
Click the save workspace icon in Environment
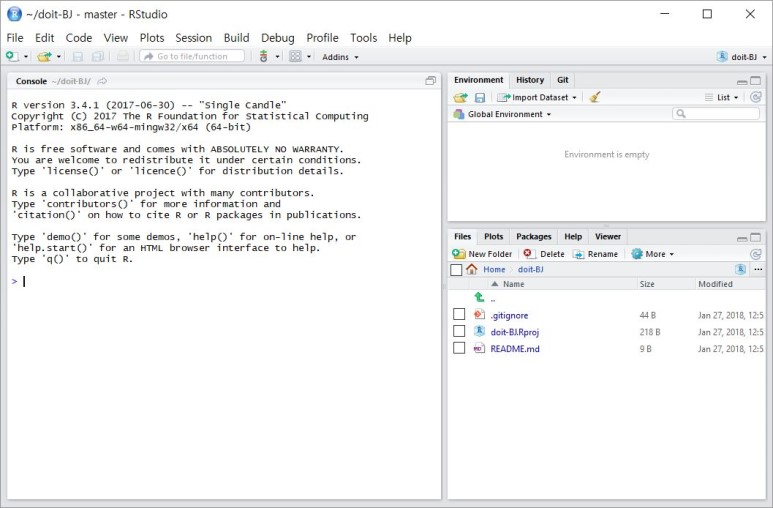pyautogui.click(x=480, y=98)
